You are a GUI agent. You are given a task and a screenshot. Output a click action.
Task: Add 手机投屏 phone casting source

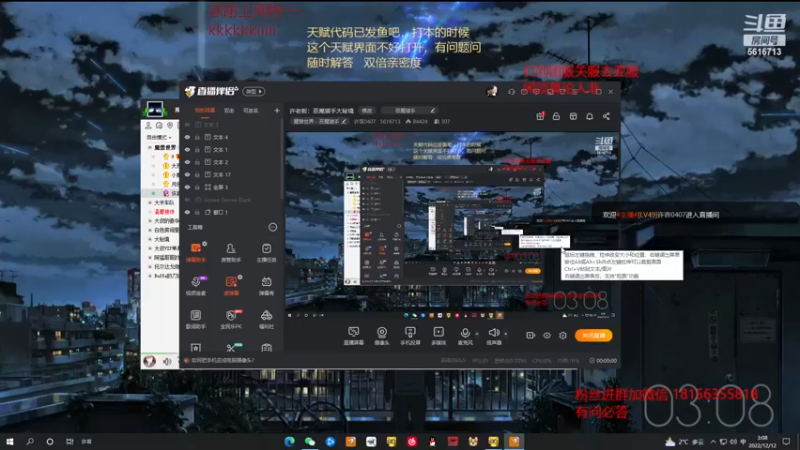point(410,336)
